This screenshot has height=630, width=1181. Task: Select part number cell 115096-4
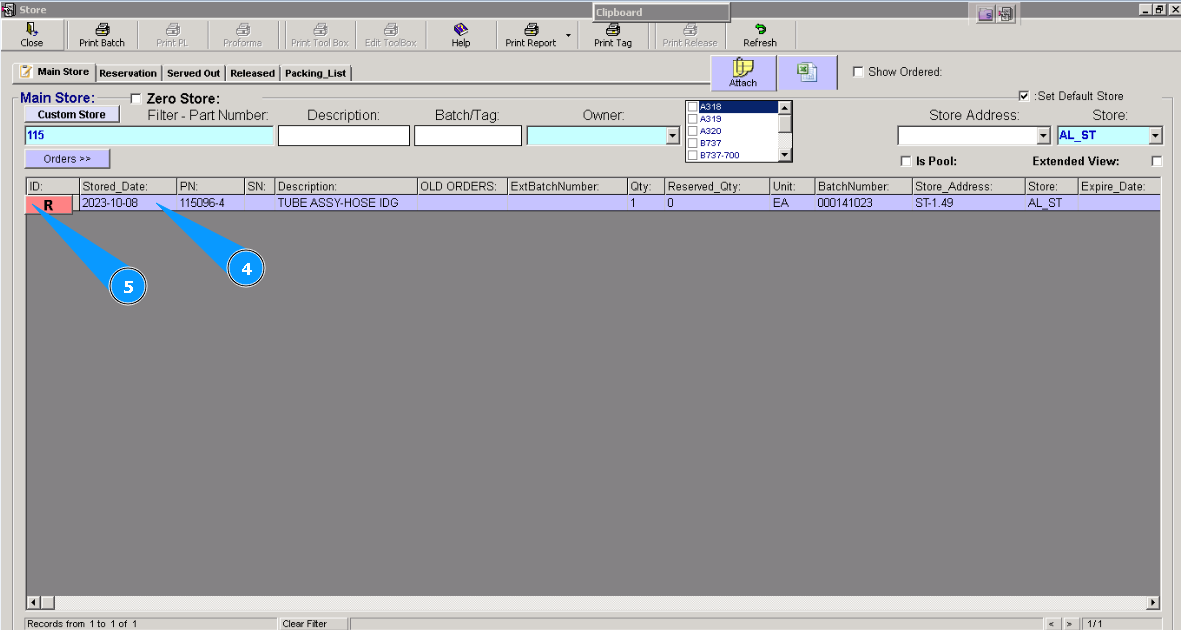click(211, 203)
